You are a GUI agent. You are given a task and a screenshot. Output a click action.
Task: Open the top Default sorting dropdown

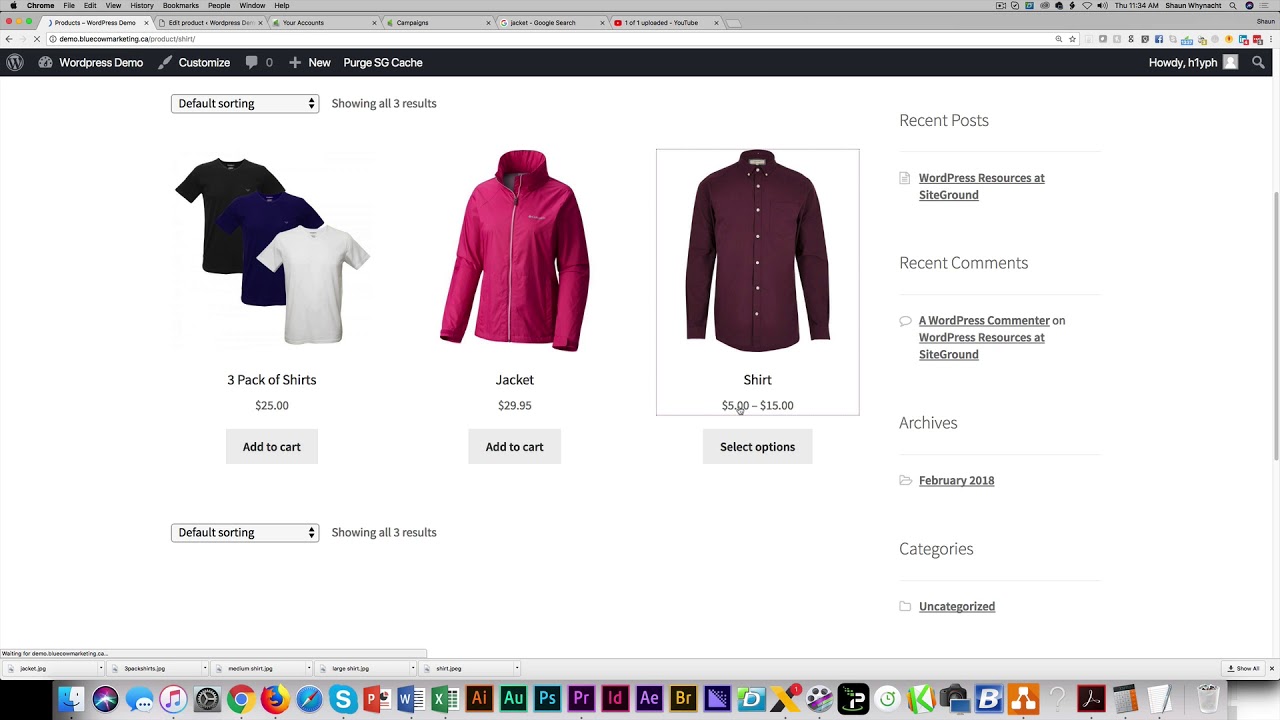pos(245,103)
